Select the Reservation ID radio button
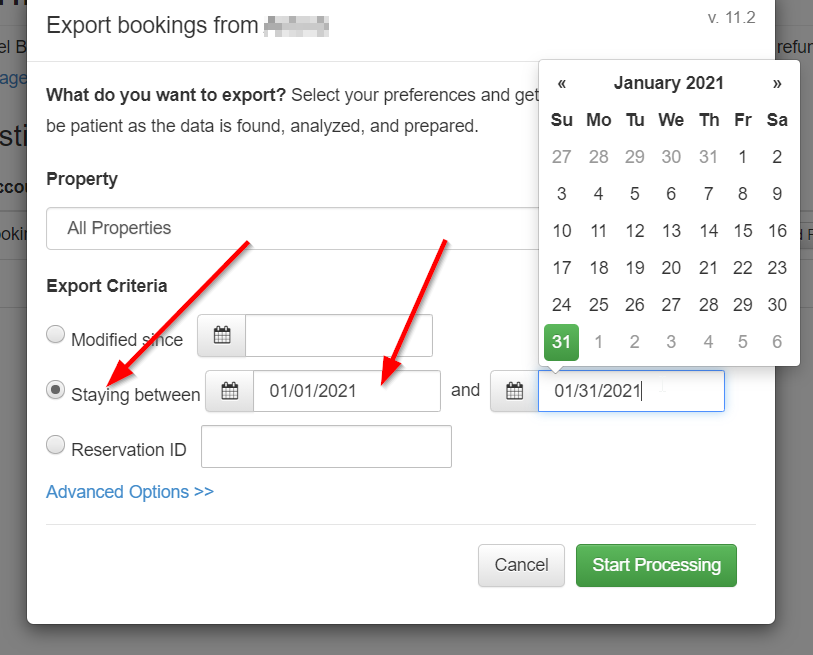The width and height of the screenshot is (813, 655). [55, 446]
